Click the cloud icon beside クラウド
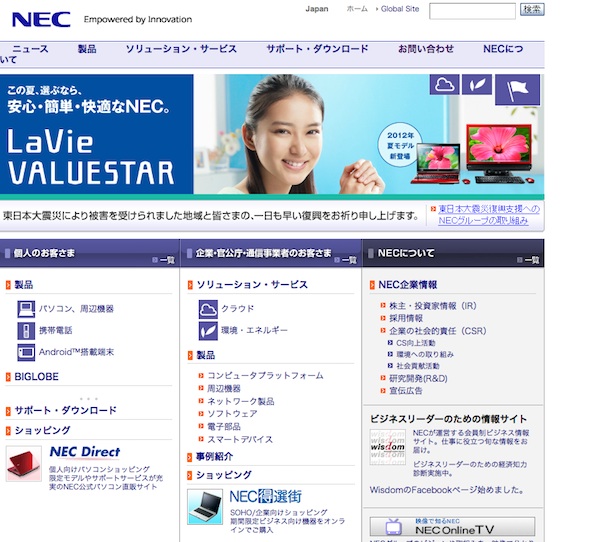Screen dimensions: 600x542 pos(208,309)
